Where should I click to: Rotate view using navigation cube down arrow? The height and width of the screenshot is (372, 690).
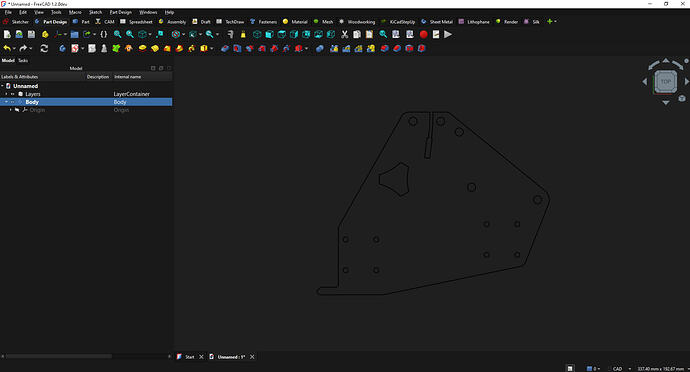pyautogui.click(x=666, y=103)
